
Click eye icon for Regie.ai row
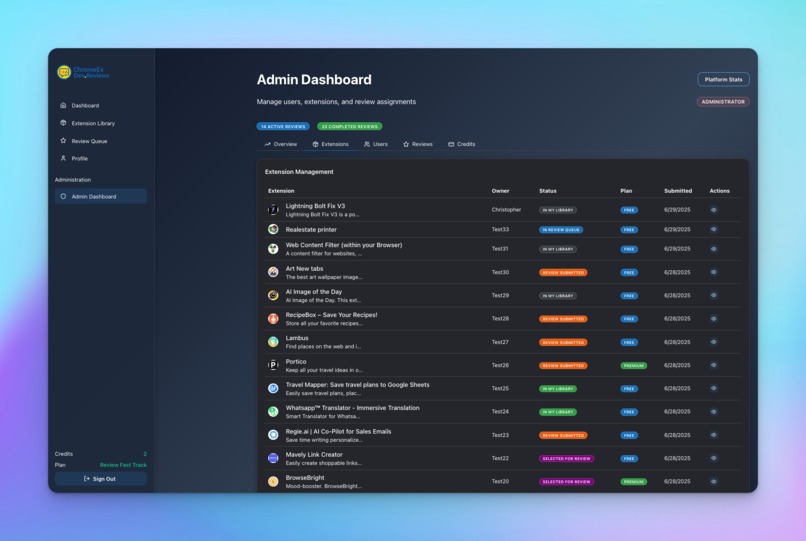pos(713,435)
